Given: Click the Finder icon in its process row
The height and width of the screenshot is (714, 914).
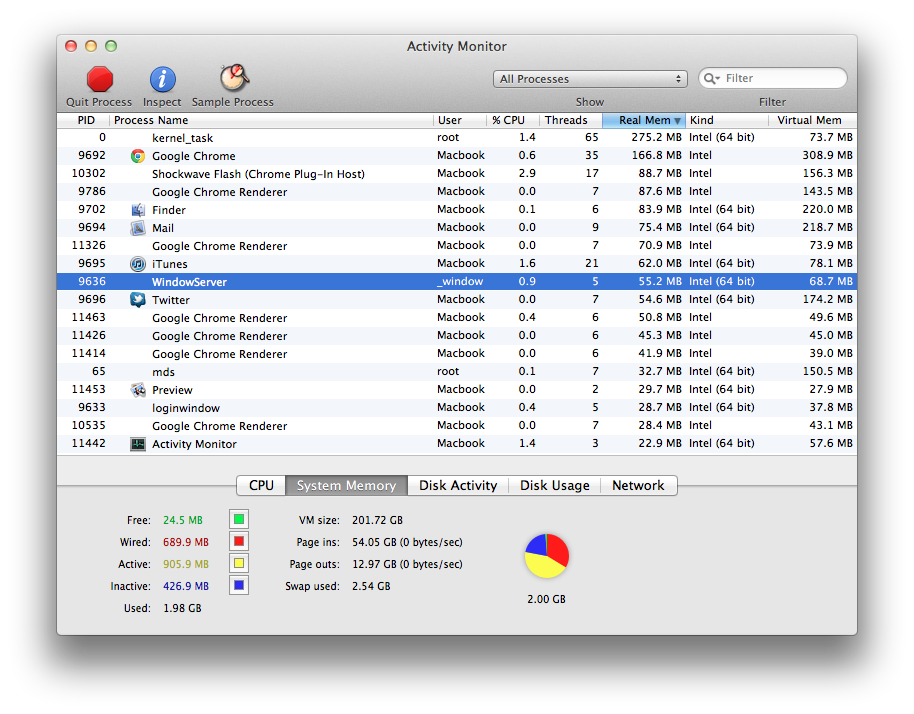Looking at the screenshot, I should coord(138,210).
